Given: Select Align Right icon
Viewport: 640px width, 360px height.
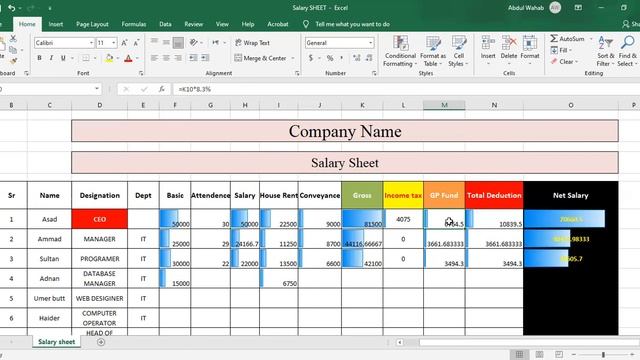Looking at the screenshot, I should (178, 58).
